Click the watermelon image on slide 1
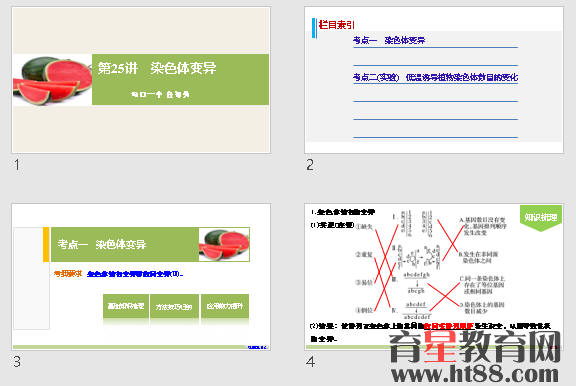This screenshot has width=576, height=386. [x=53, y=80]
